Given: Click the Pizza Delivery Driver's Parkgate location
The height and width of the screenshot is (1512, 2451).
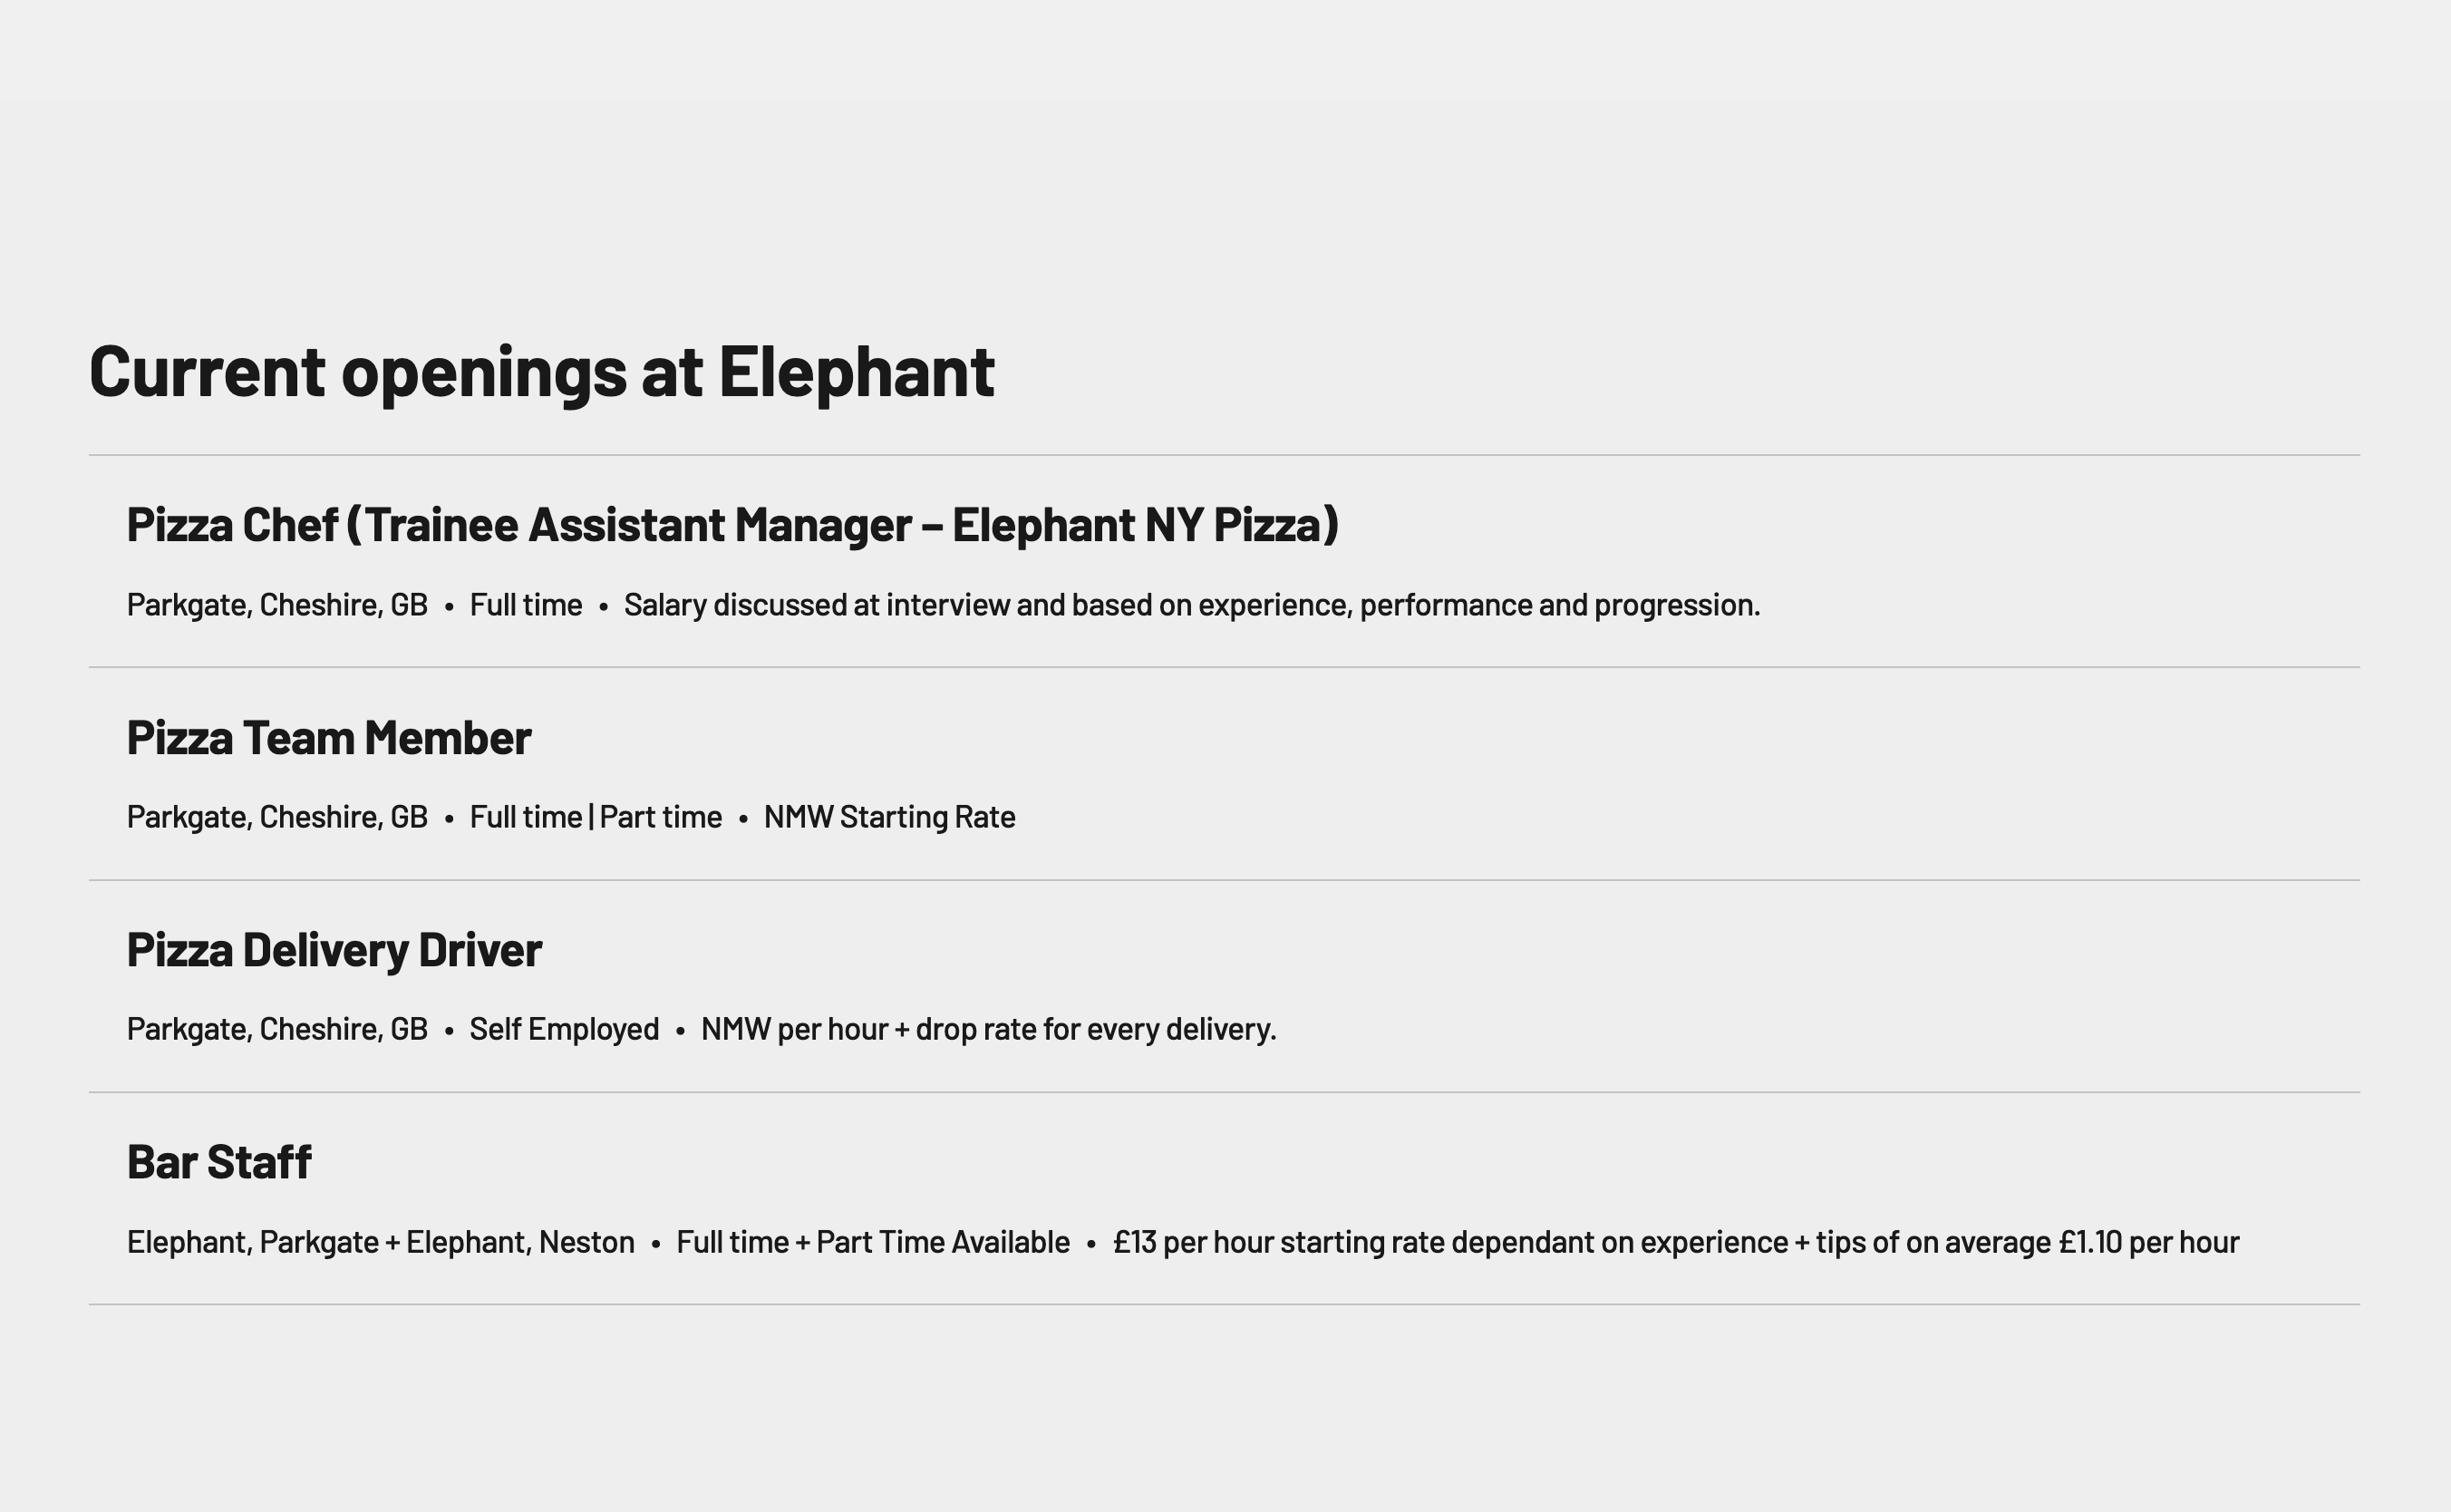Looking at the screenshot, I should tap(277, 1029).
